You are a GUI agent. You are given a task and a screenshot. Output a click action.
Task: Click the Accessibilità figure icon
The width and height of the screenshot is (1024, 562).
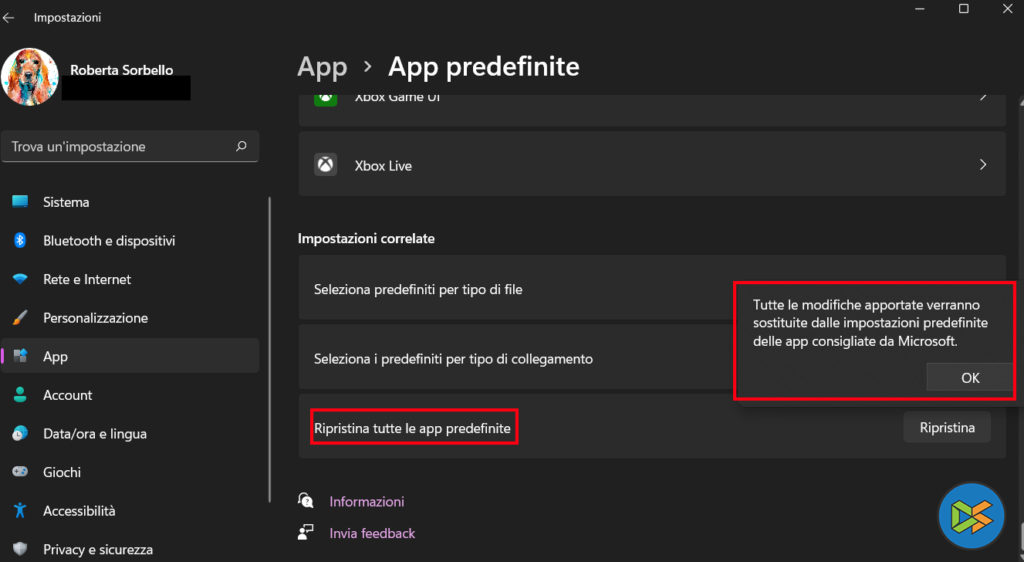(20, 511)
